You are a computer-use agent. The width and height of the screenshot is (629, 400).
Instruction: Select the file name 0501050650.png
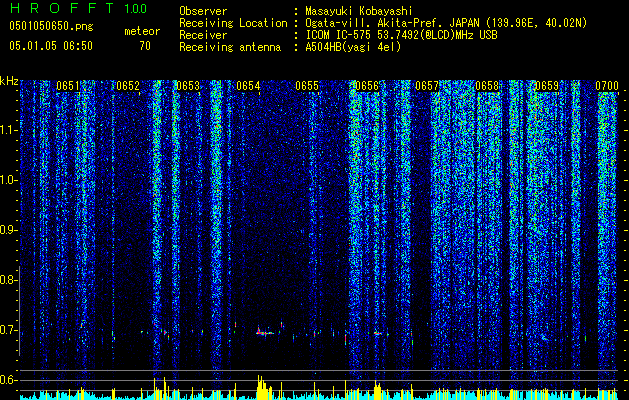51,26
